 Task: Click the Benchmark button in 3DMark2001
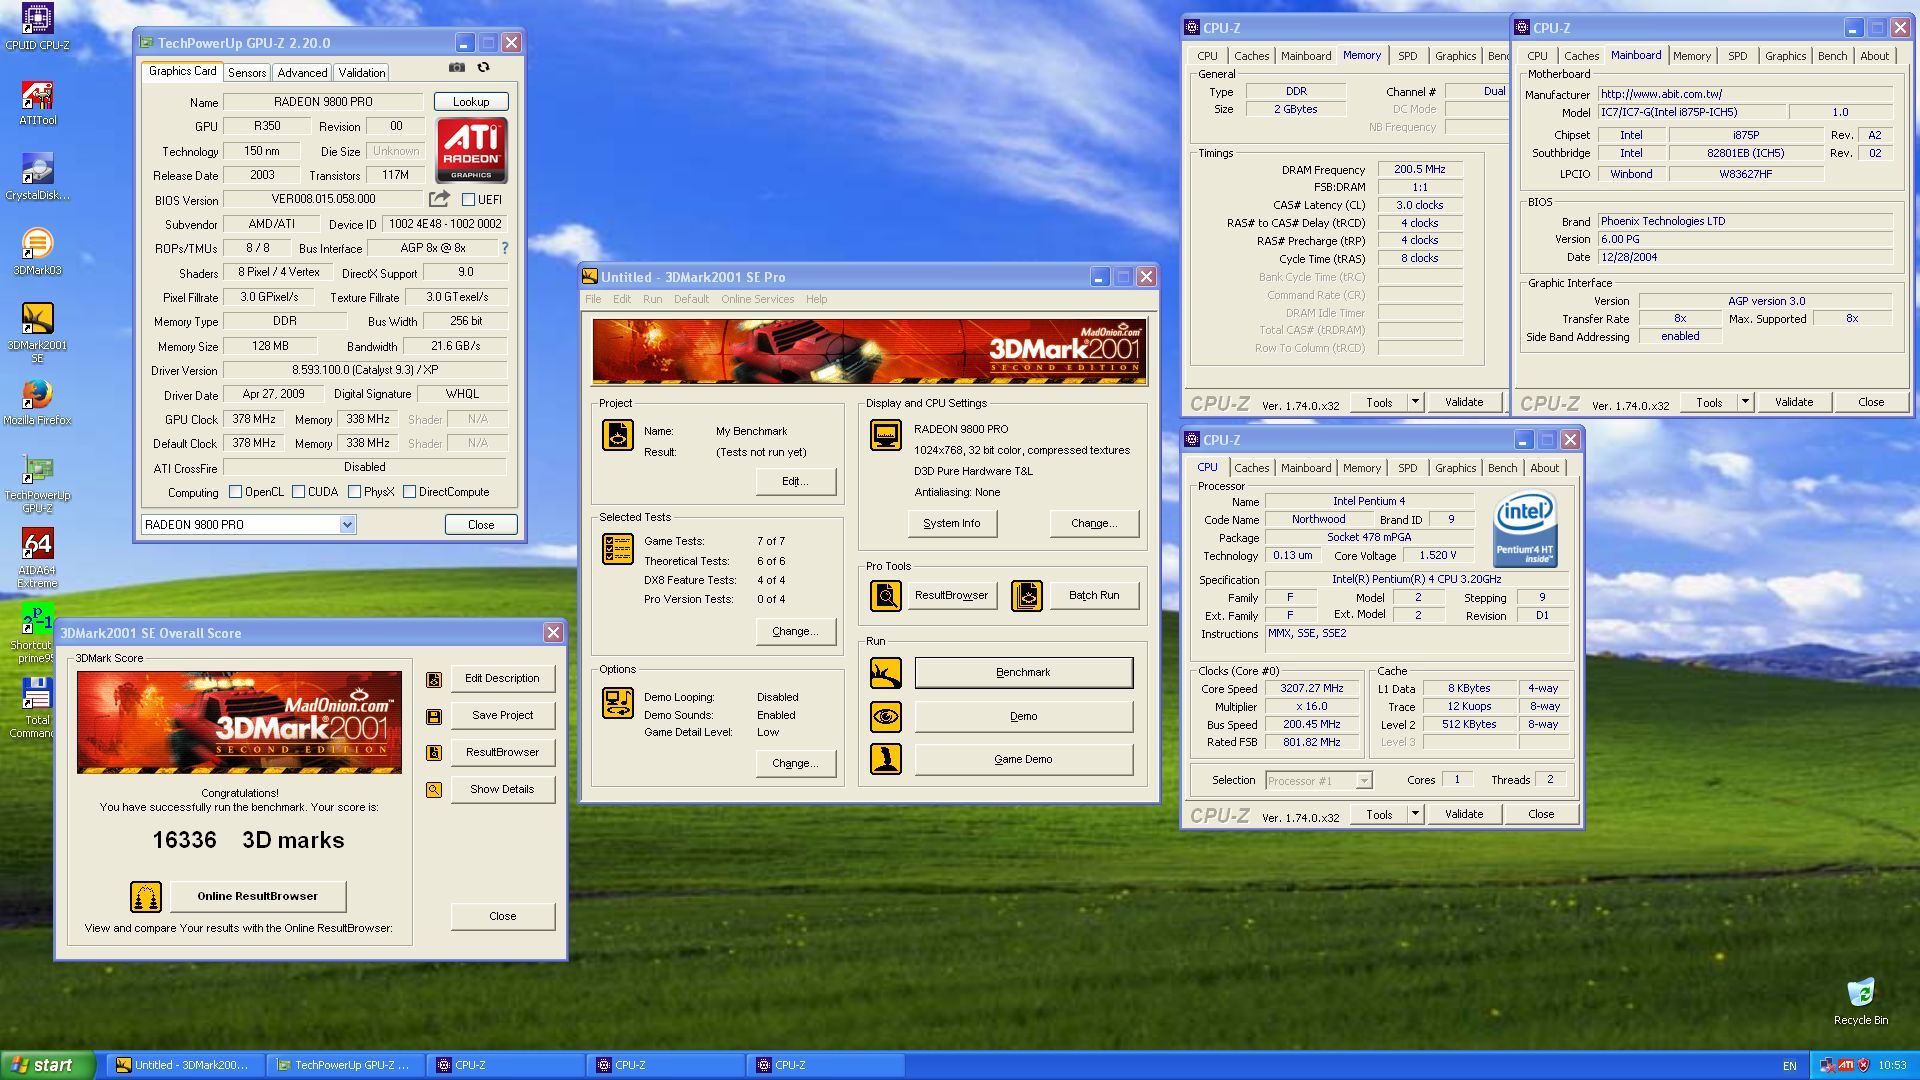(x=1023, y=673)
